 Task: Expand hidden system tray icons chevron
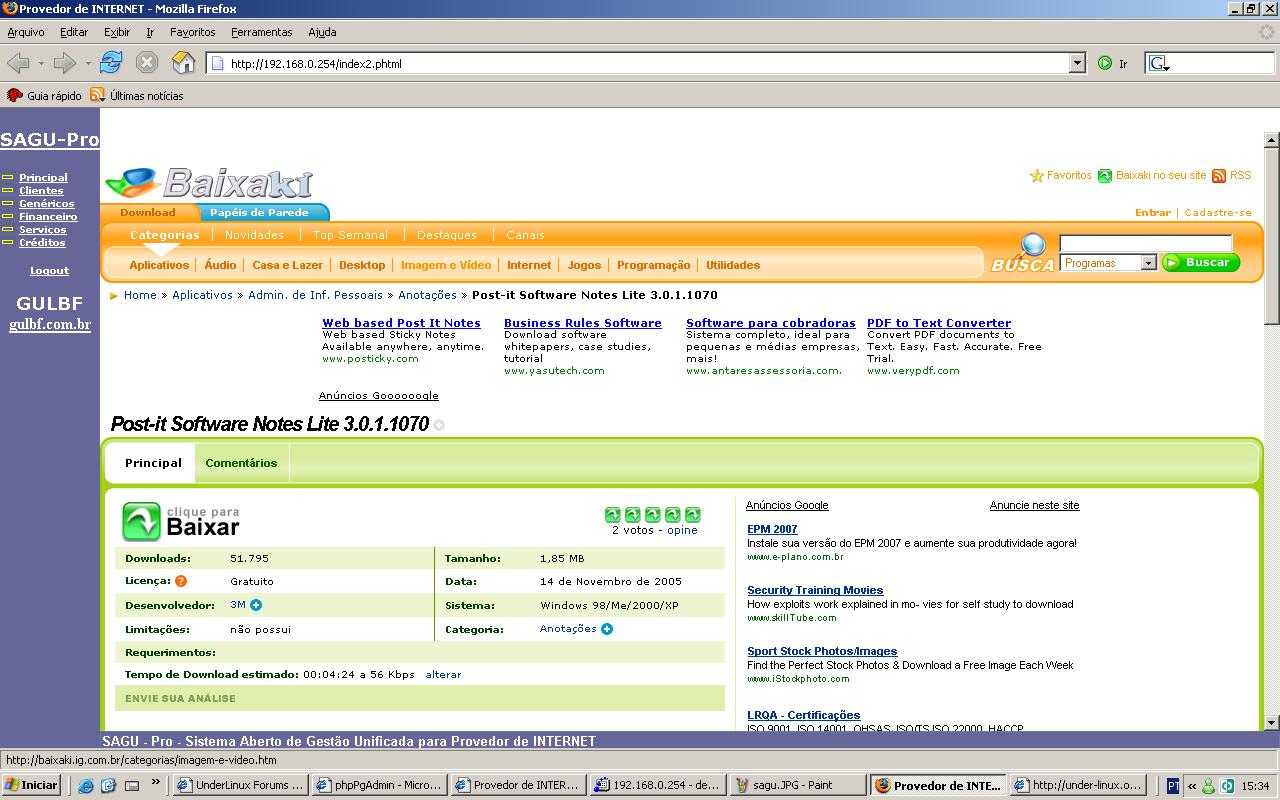click(x=1191, y=786)
